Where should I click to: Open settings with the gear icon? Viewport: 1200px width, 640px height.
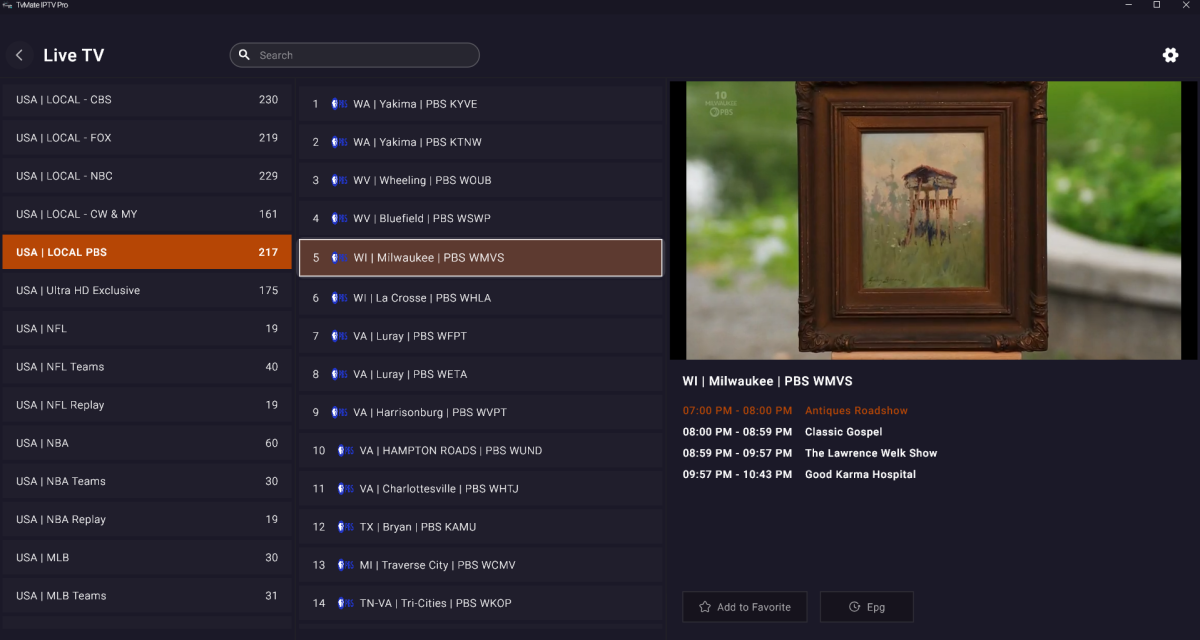[x=1170, y=55]
